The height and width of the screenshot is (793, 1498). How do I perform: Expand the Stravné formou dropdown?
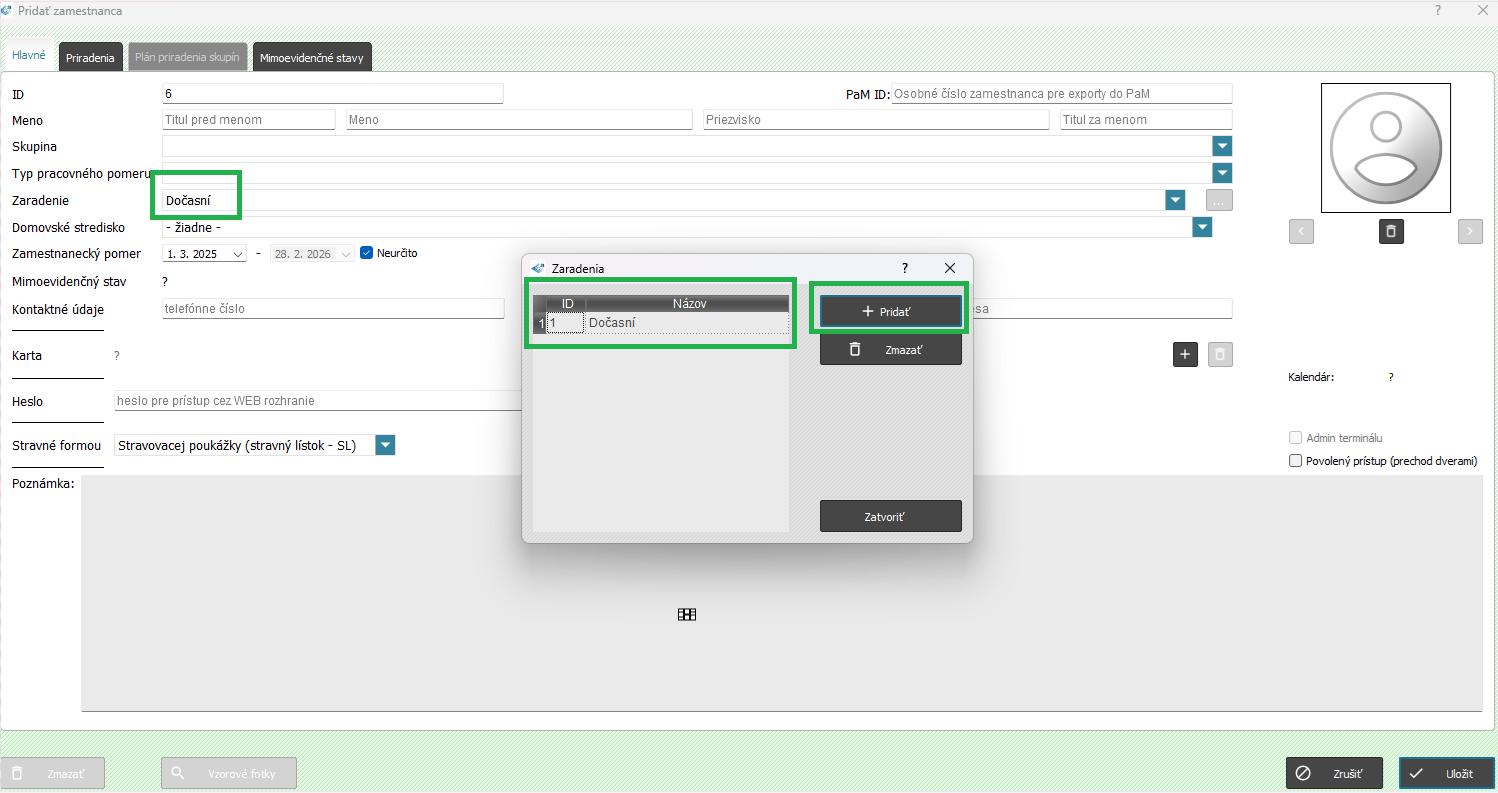click(x=385, y=445)
